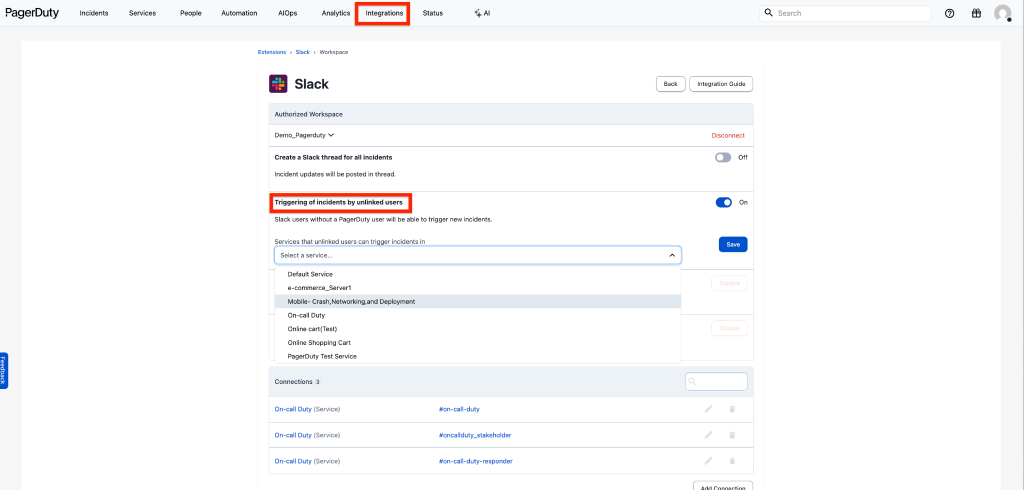Open the Analytics menu
The width and height of the screenshot is (1024, 490).
coord(336,13)
